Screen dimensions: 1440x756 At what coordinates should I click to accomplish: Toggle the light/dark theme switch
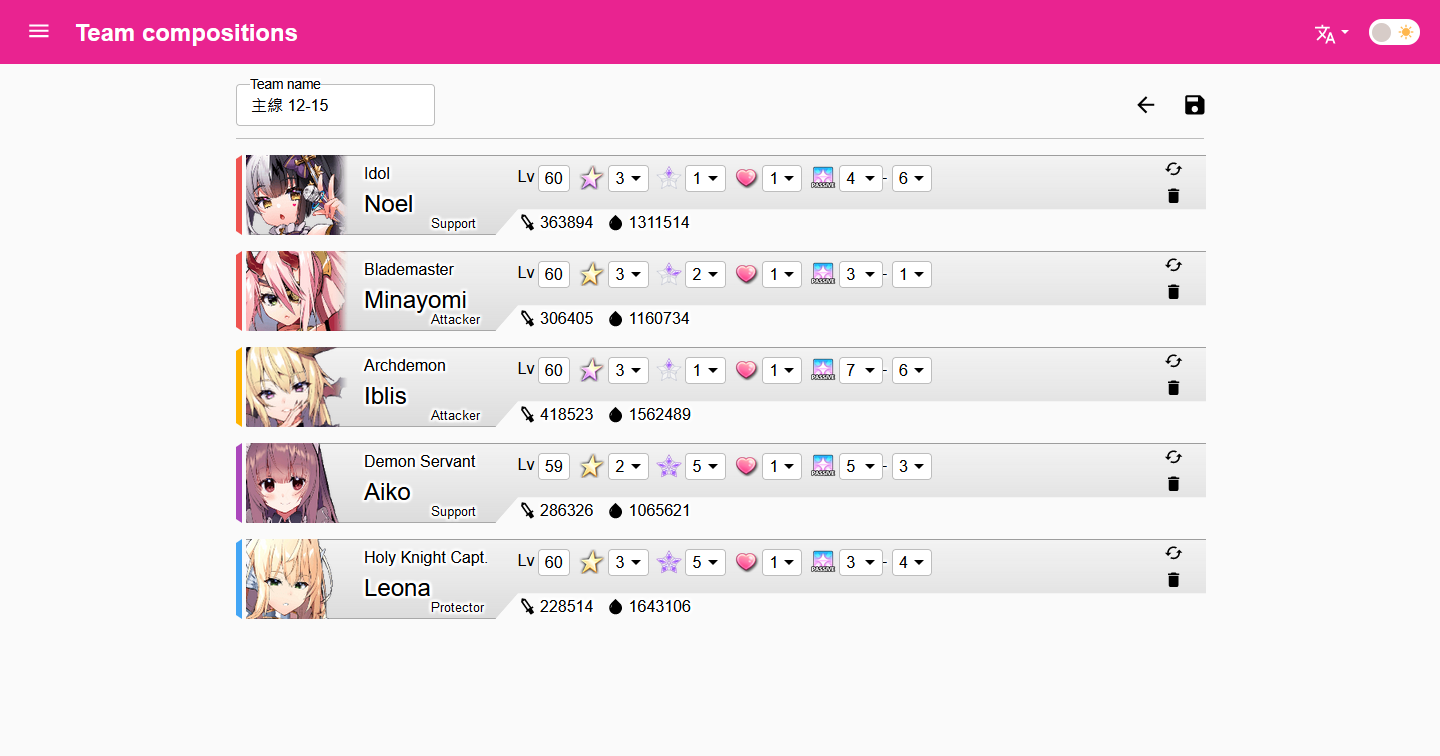(1394, 31)
